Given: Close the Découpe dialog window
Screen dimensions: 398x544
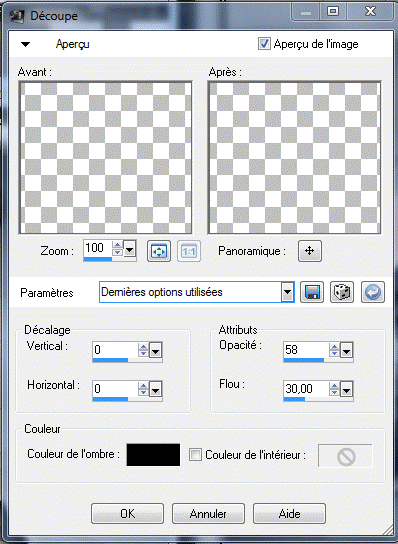Looking at the screenshot, I should tap(370, 11).
